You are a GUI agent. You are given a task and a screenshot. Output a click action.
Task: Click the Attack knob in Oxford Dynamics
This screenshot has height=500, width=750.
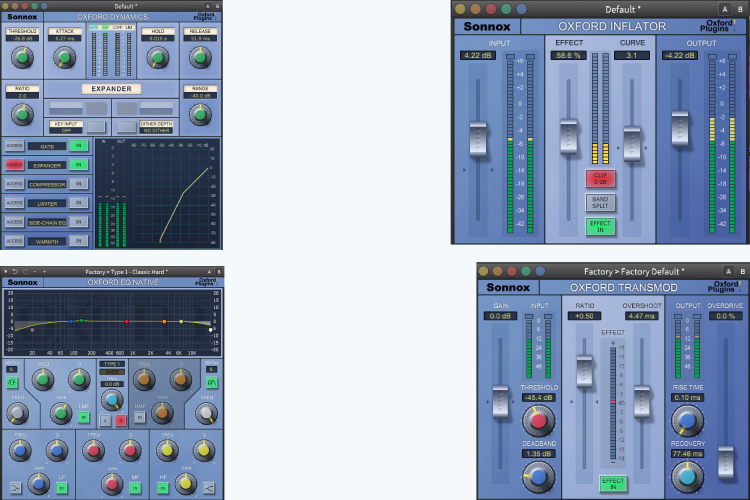pos(64,58)
